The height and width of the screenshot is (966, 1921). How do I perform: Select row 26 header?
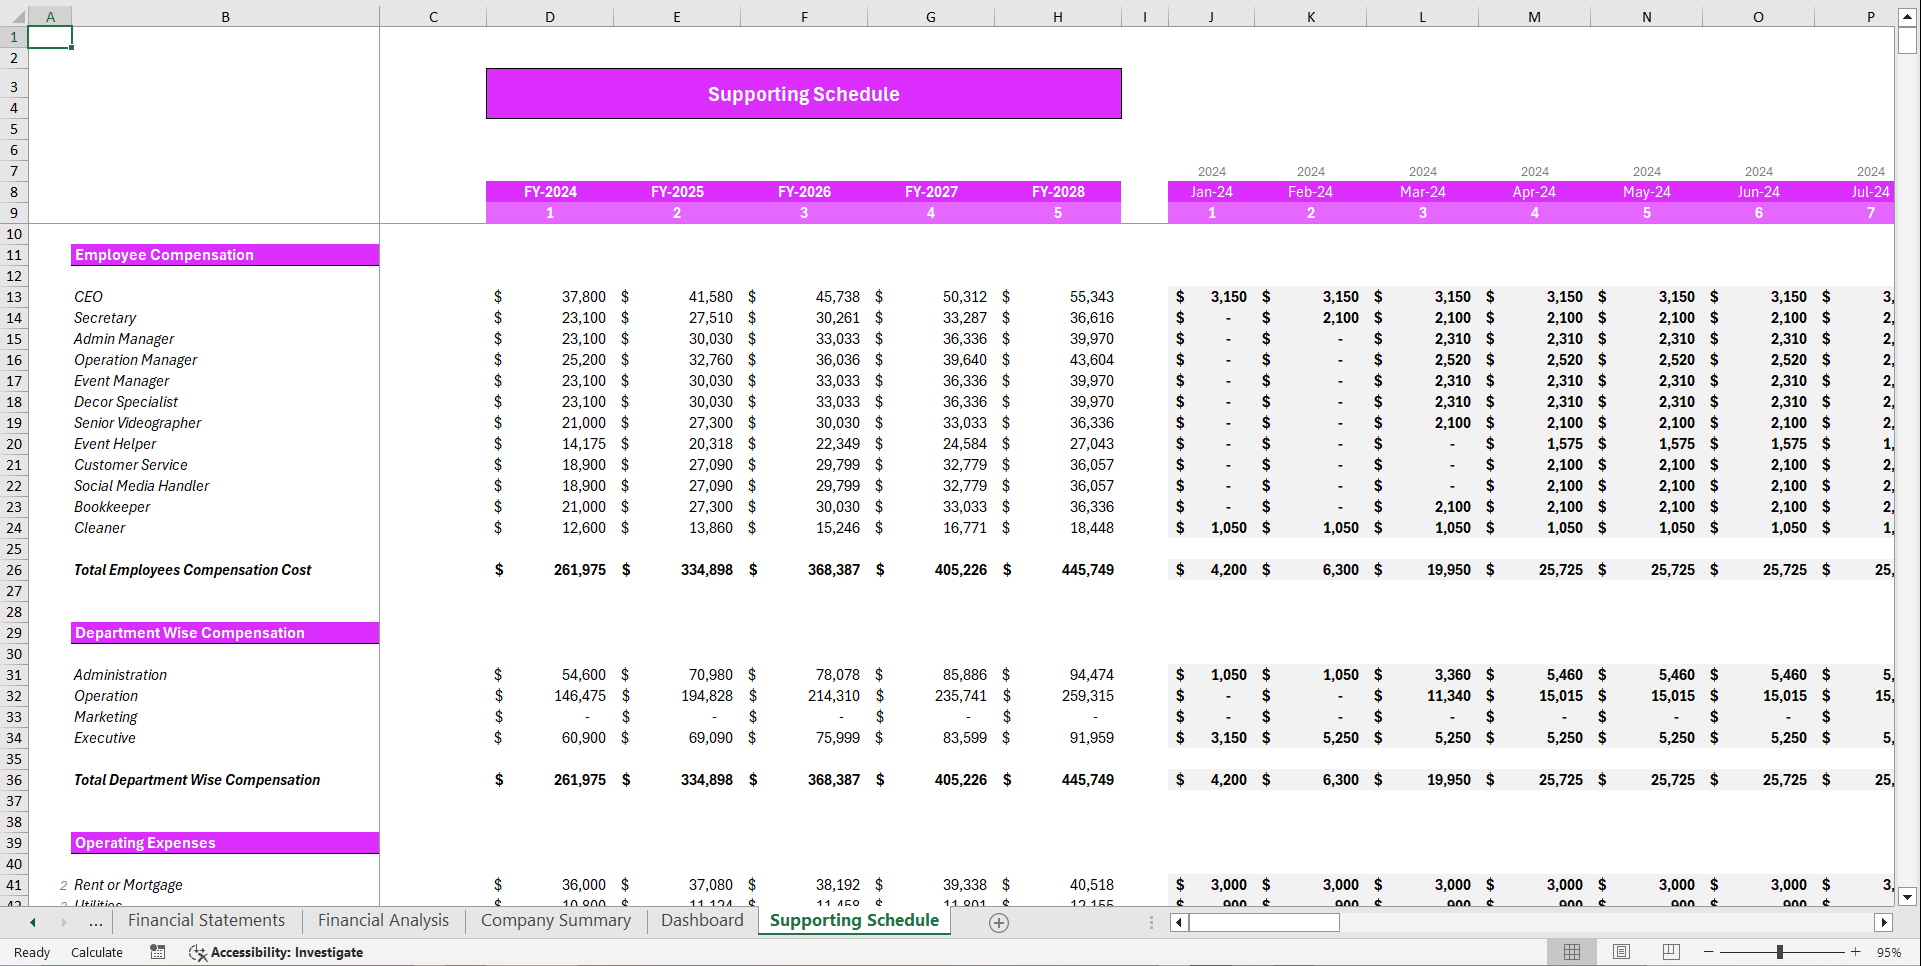pyautogui.click(x=14, y=570)
